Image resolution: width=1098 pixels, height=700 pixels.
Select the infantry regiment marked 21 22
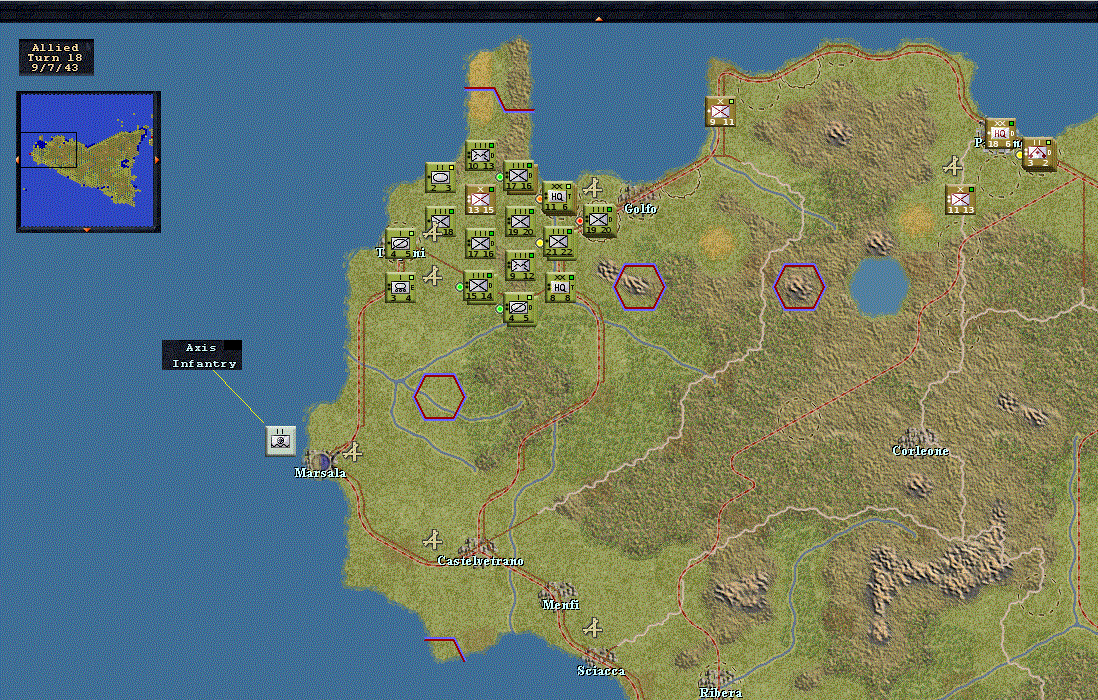tap(560, 242)
